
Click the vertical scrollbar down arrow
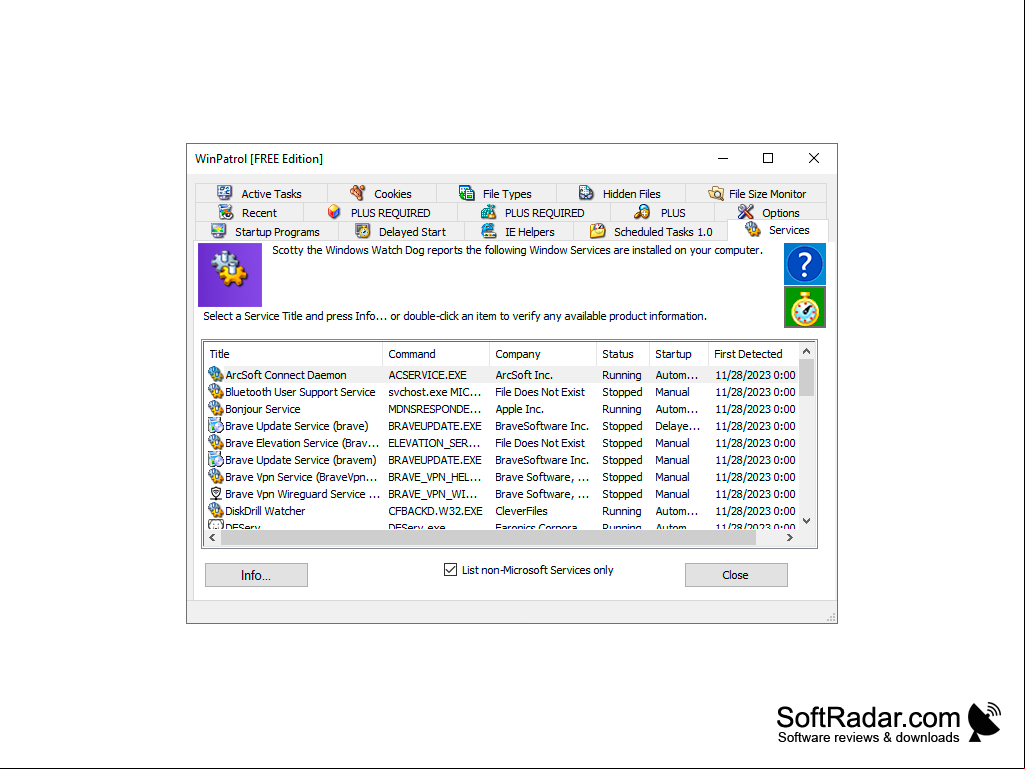coord(807,521)
